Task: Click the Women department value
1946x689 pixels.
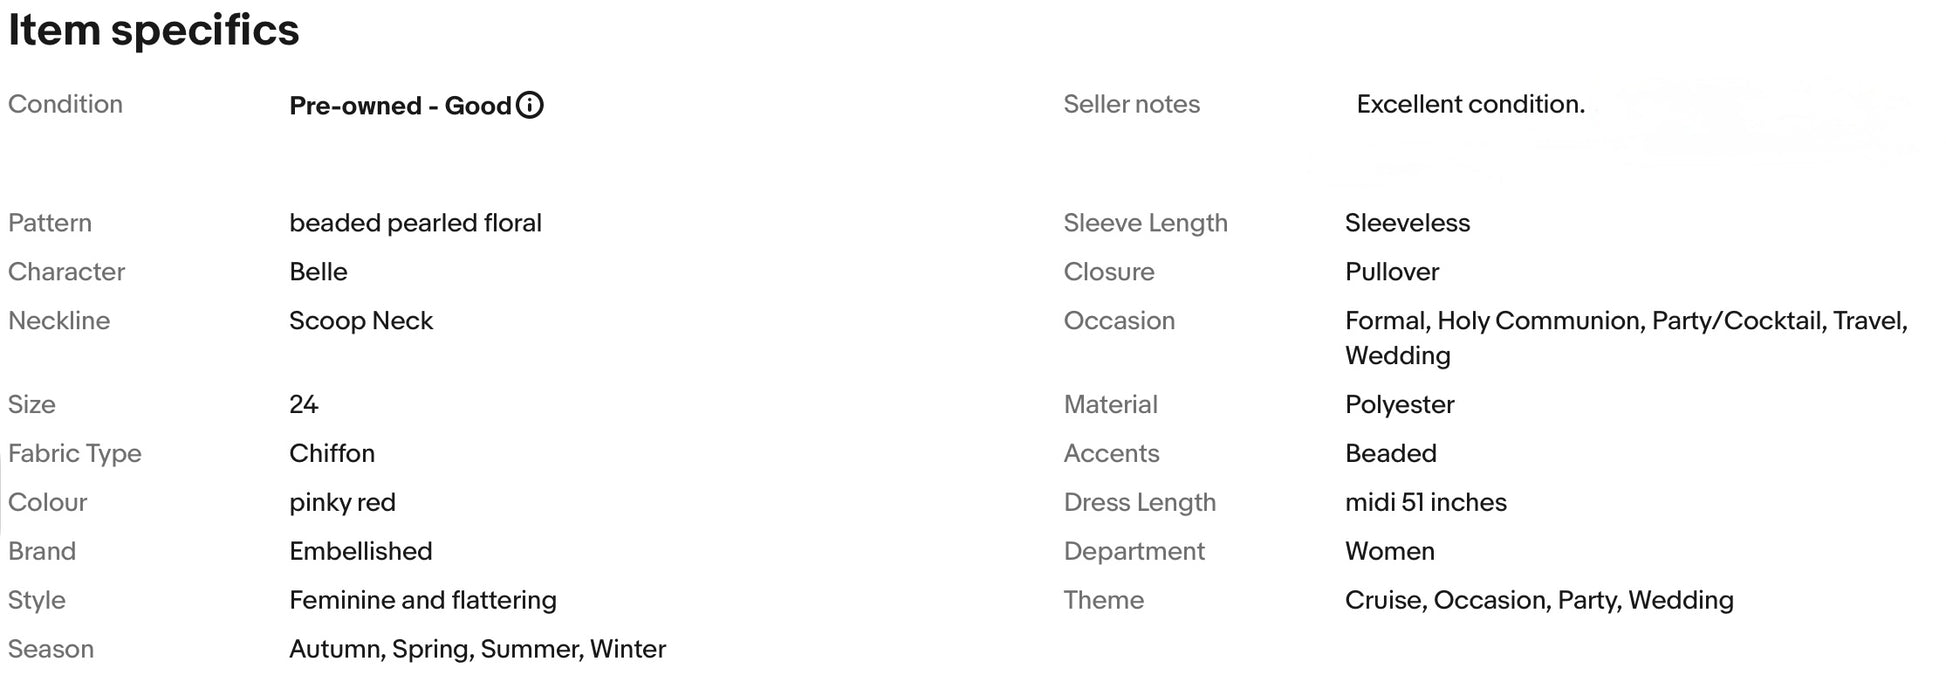Action: click(1390, 552)
